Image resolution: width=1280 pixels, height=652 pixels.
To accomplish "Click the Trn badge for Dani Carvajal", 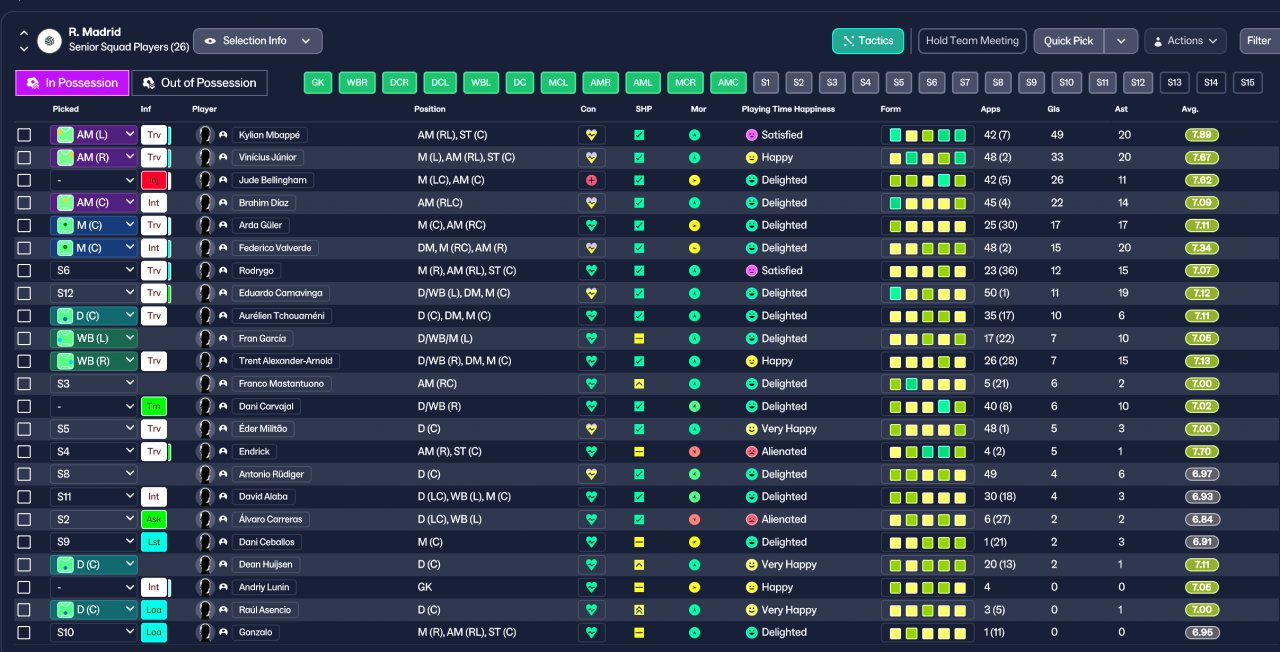I will (154, 407).
